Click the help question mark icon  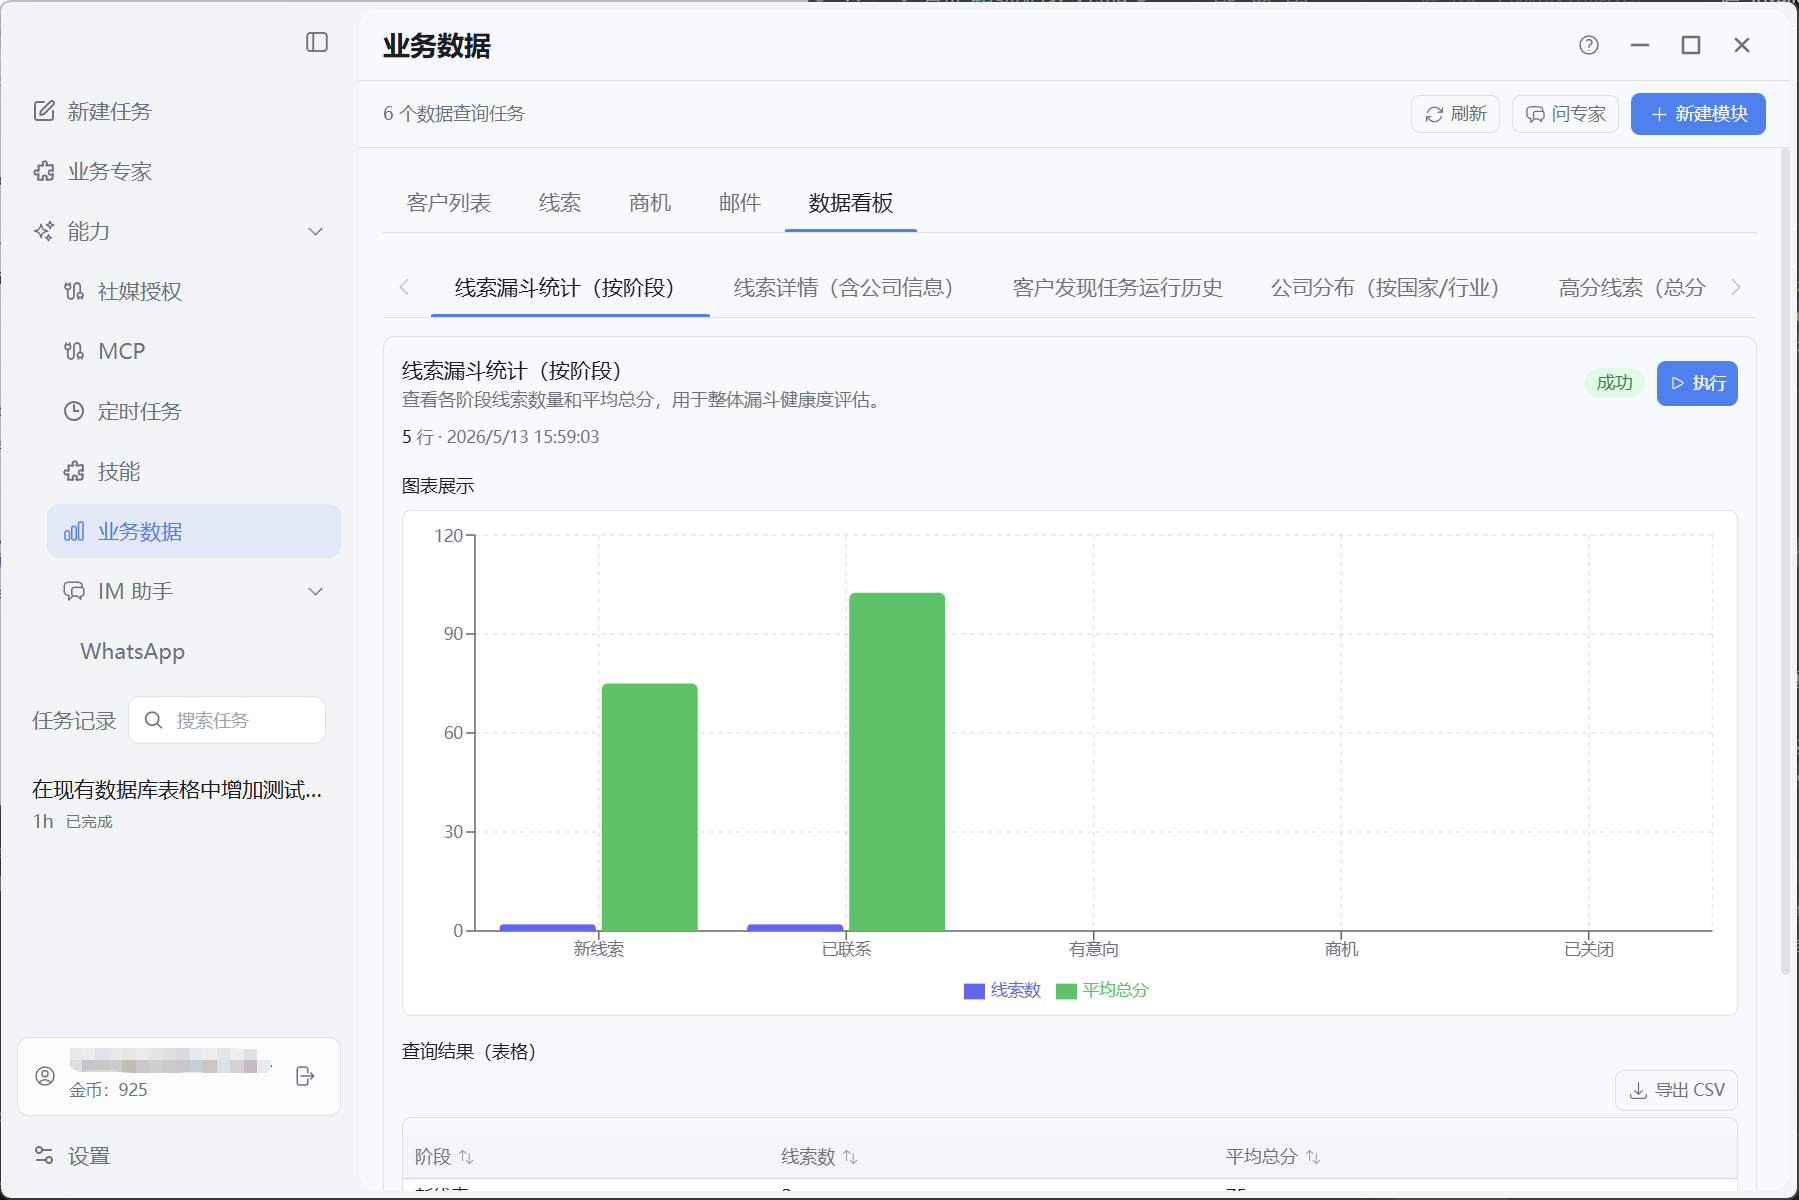[1589, 45]
